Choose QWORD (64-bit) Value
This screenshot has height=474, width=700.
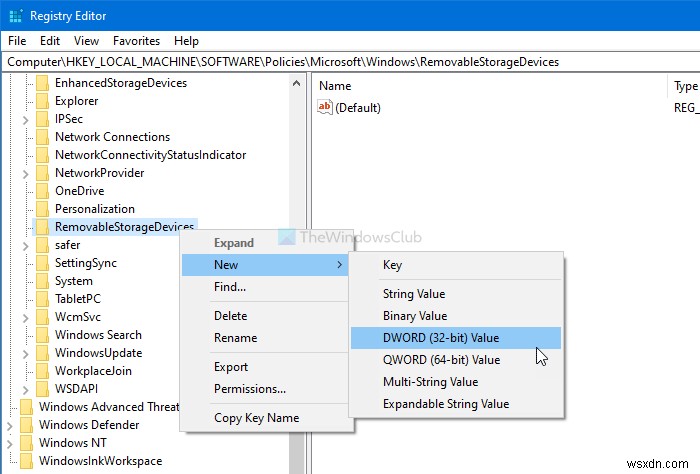(x=456, y=360)
